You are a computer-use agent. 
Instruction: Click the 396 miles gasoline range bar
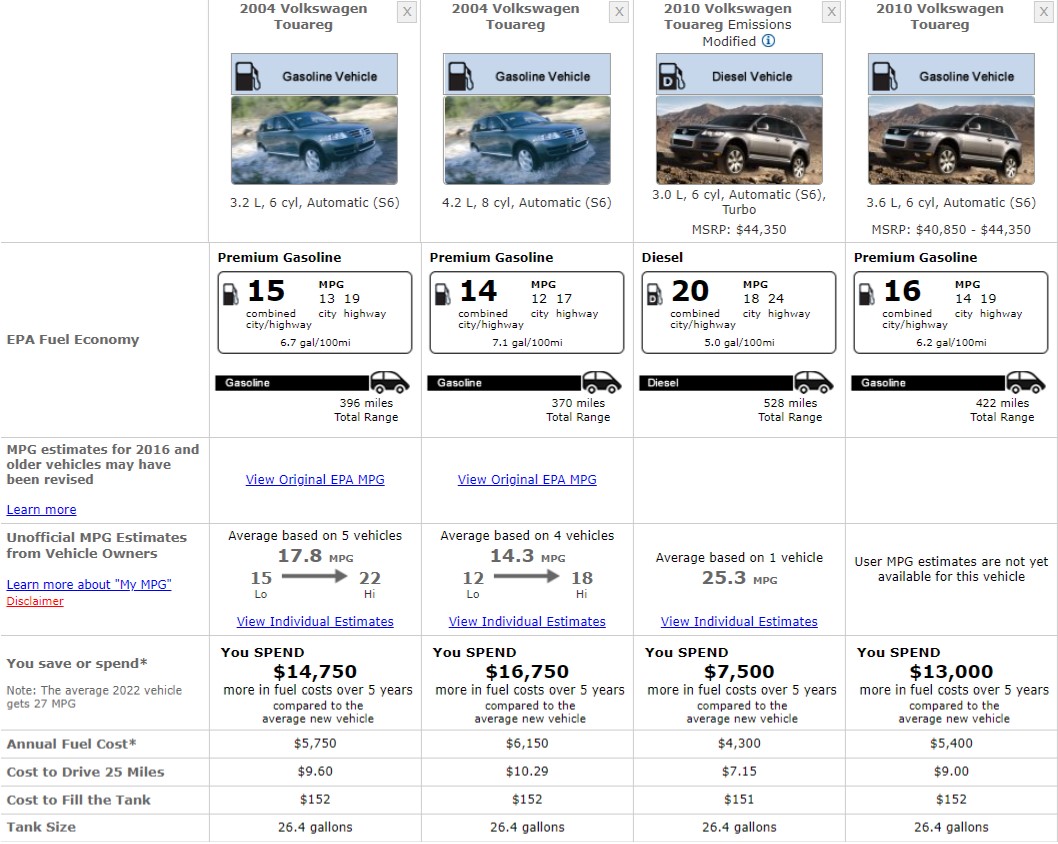point(293,383)
